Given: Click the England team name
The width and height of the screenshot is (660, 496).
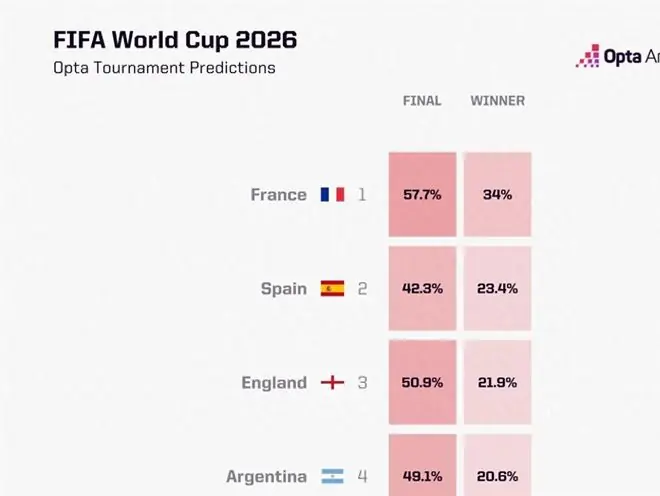Looking at the screenshot, I should point(274,383).
